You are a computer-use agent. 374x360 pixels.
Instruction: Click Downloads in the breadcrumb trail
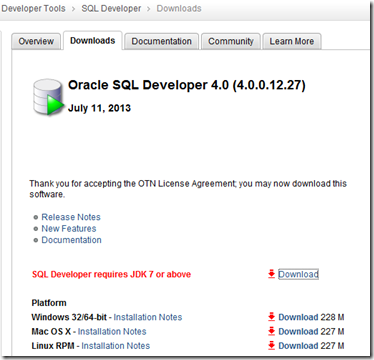[x=179, y=9]
